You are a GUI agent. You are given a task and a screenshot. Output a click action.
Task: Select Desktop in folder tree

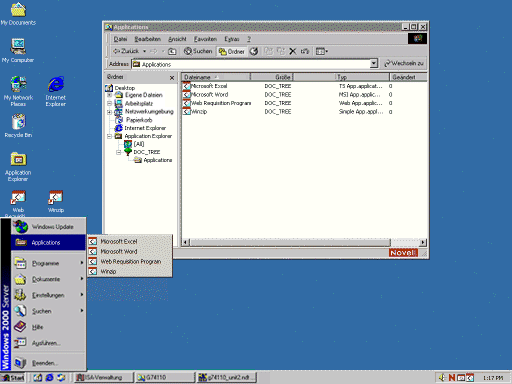point(124,88)
